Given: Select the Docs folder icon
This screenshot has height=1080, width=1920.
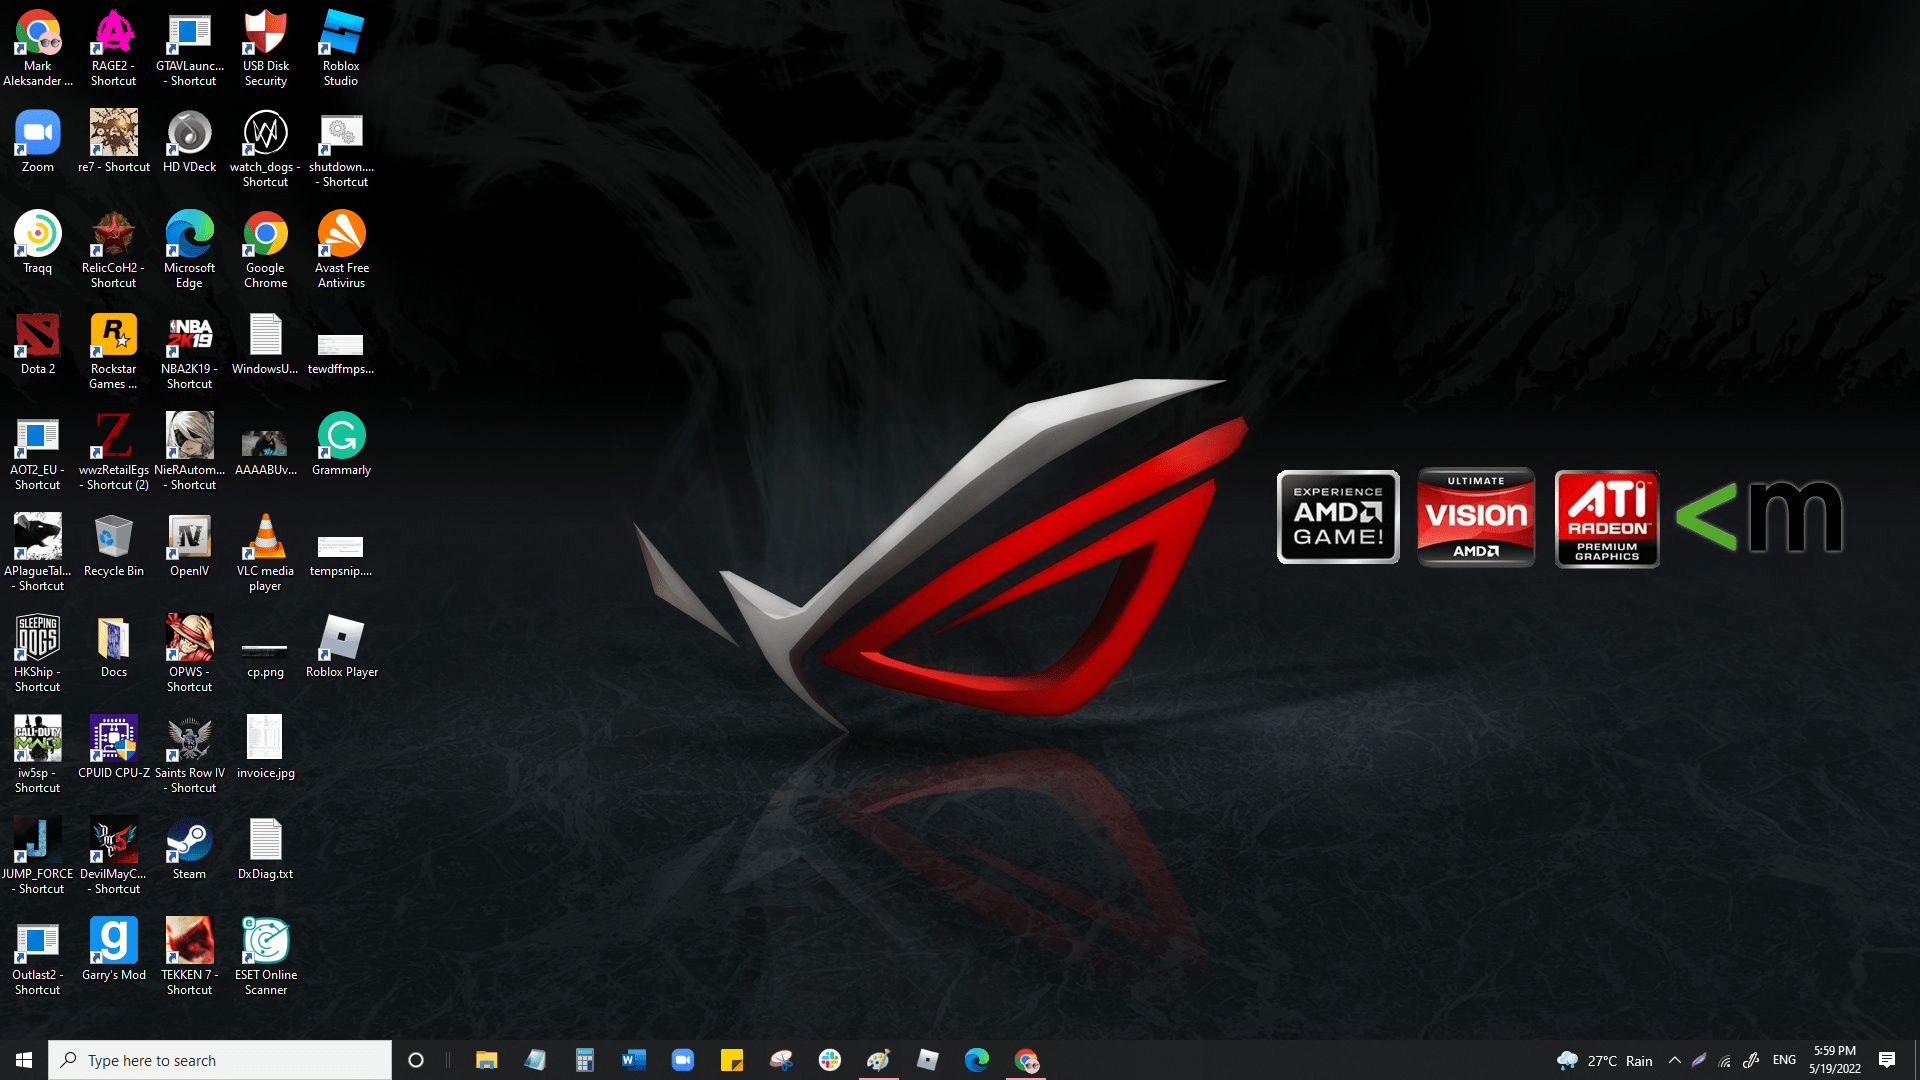Looking at the screenshot, I should pos(113,647).
